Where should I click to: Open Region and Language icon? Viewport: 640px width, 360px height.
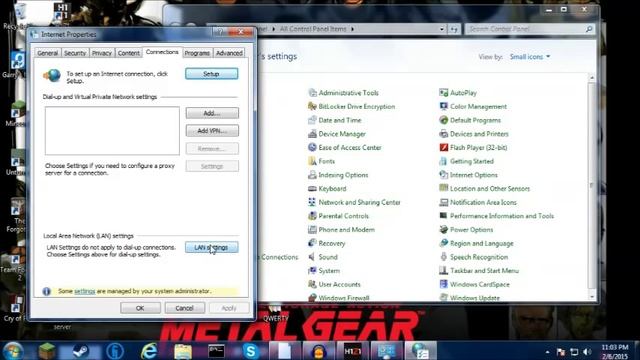444,243
